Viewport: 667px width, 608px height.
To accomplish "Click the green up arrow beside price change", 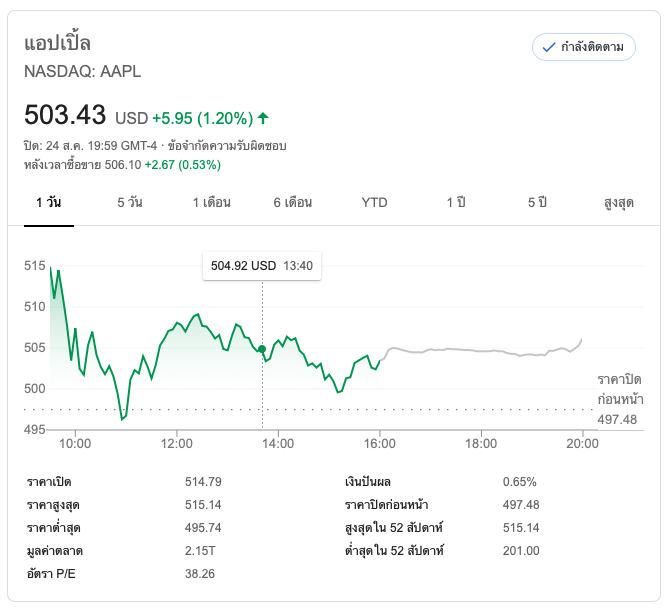I will point(263,118).
